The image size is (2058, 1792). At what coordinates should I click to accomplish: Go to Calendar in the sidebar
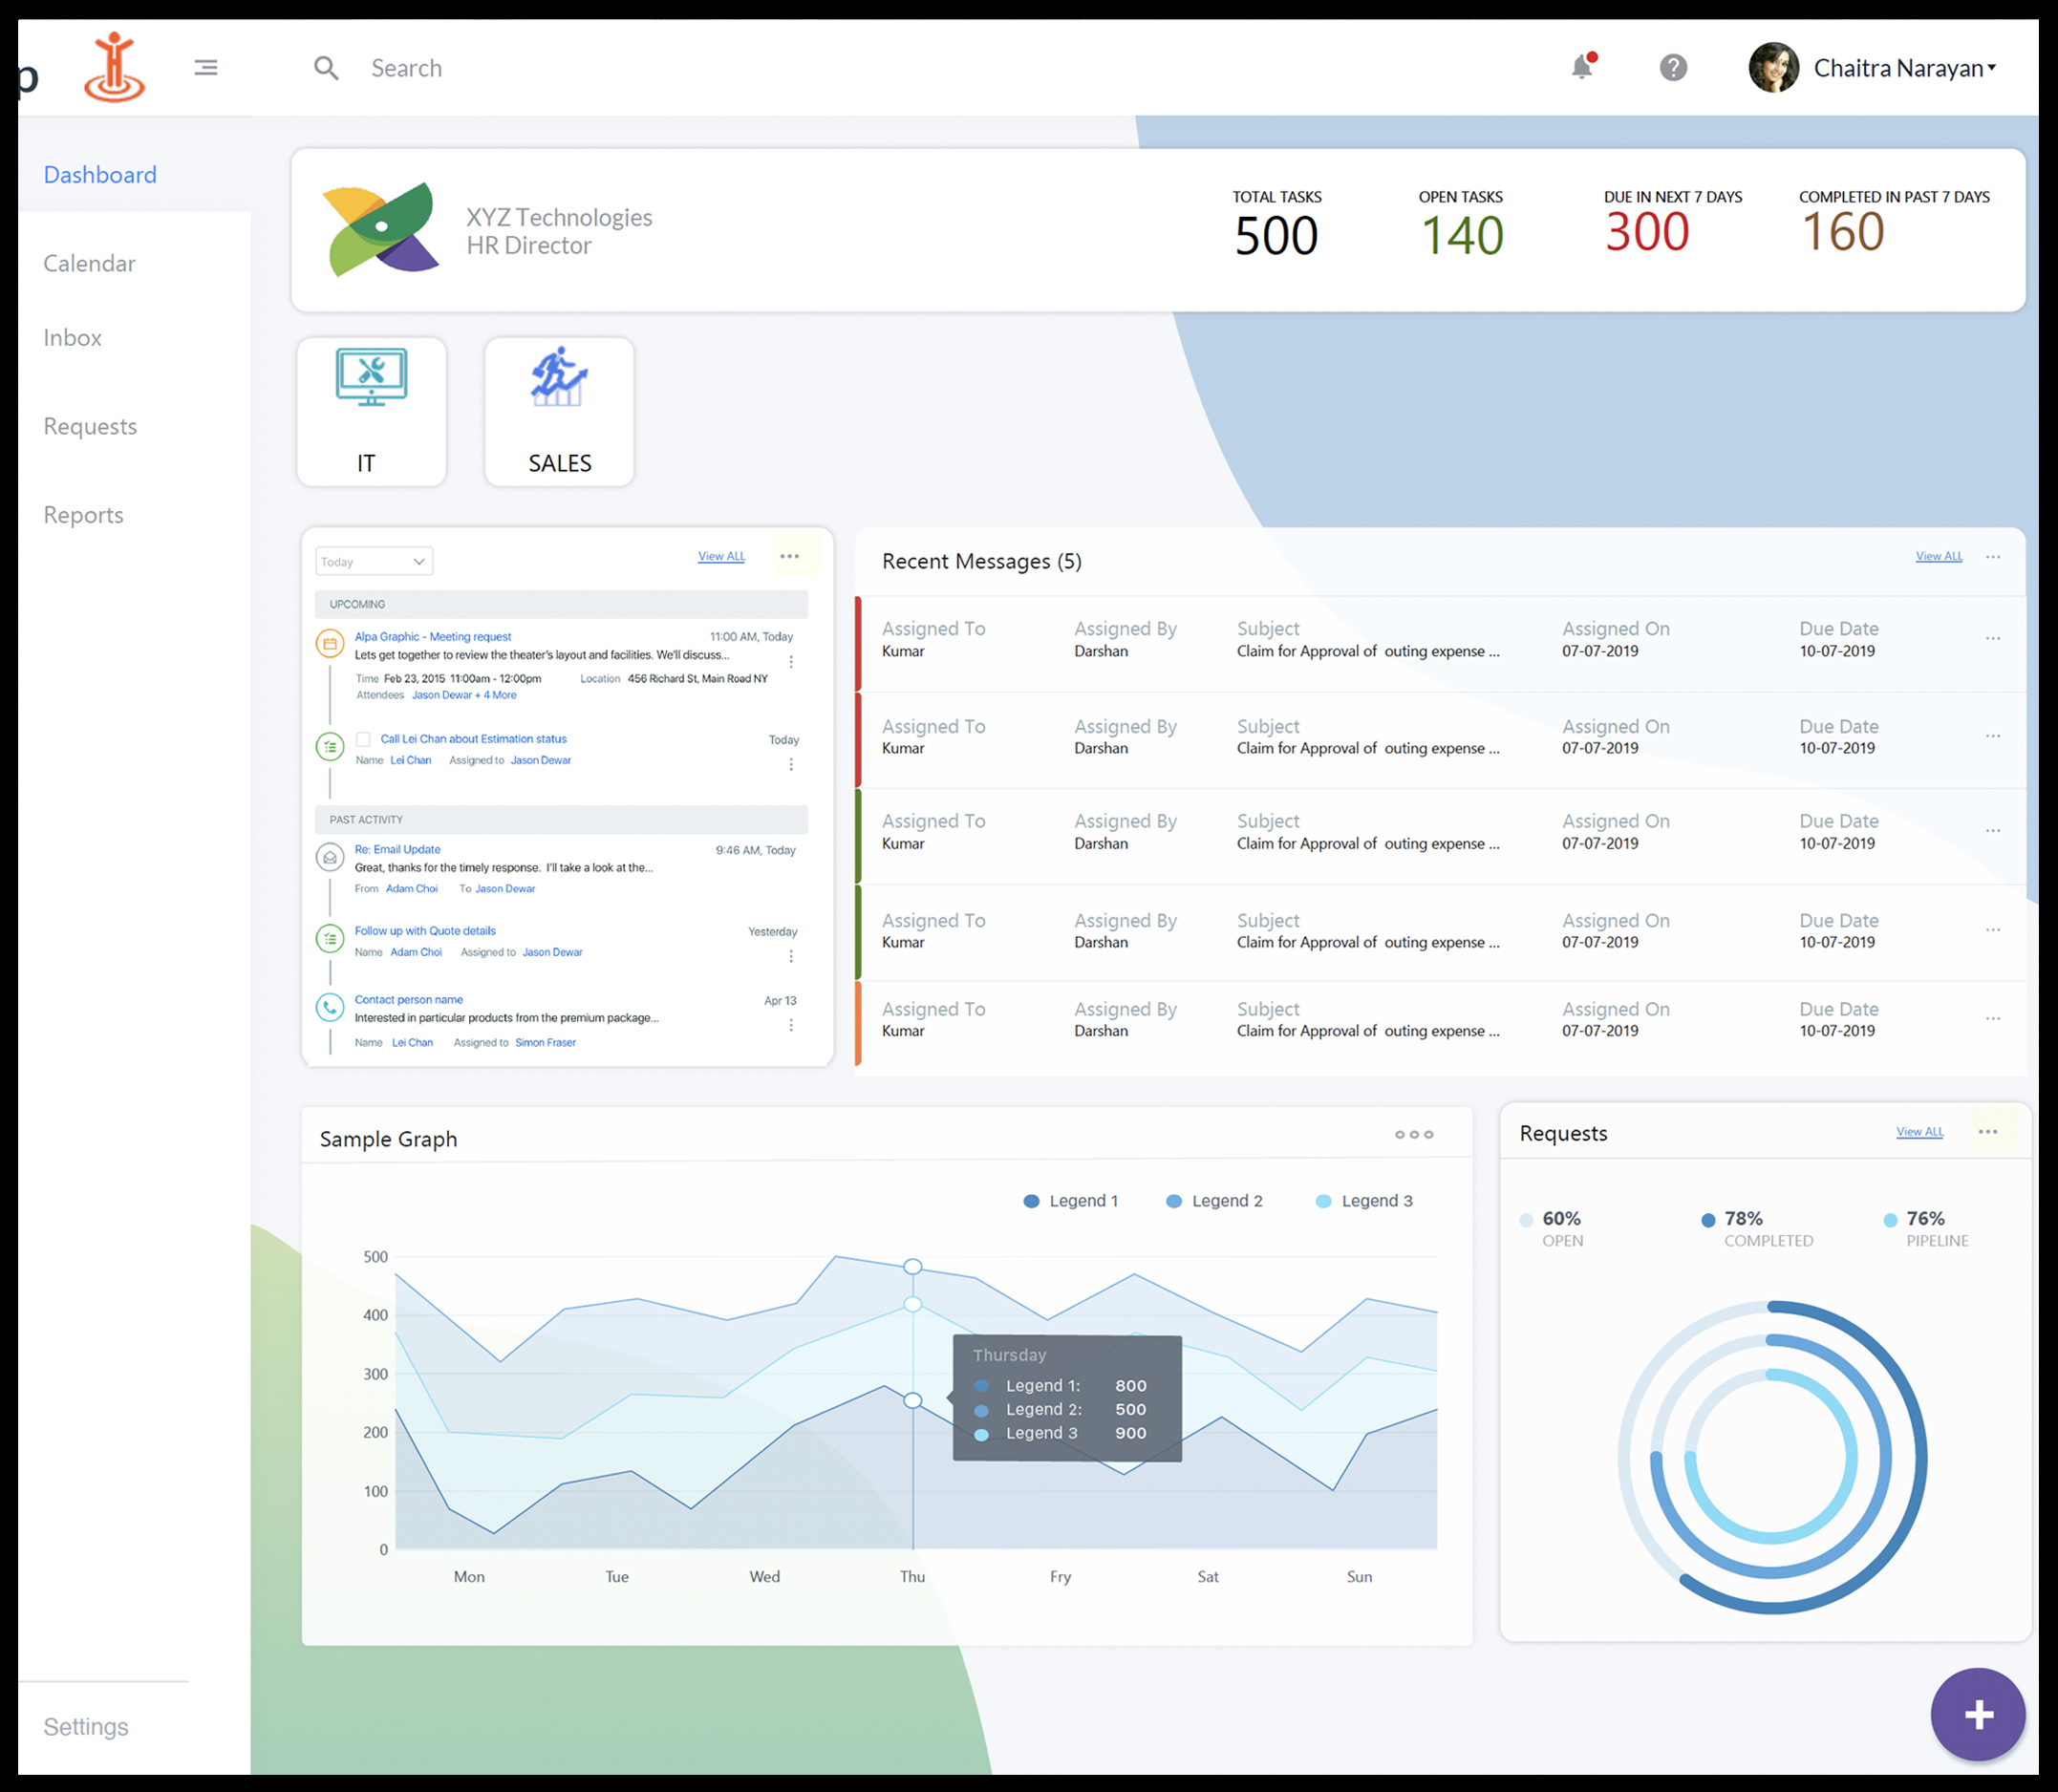(x=89, y=263)
